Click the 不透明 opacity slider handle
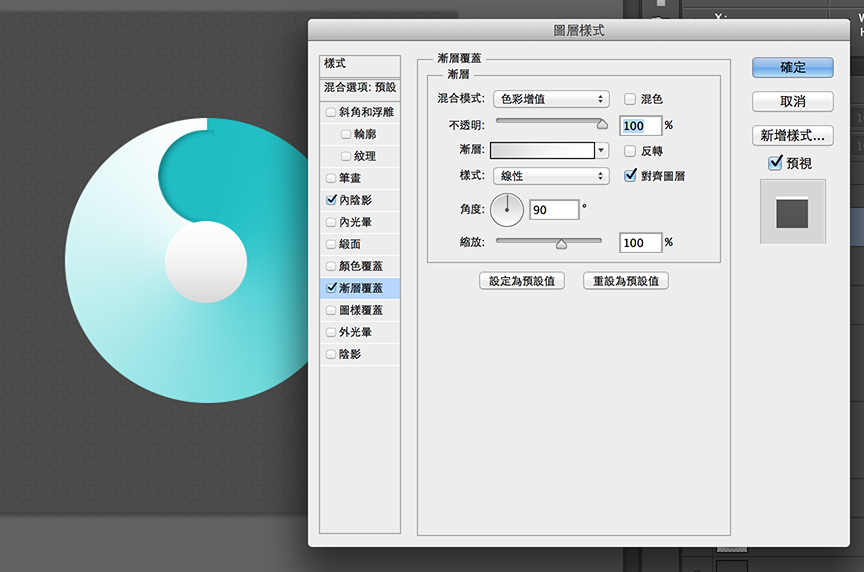Image resolution: width=864 pixels, height=572 pixels. [x=602, y=125]
